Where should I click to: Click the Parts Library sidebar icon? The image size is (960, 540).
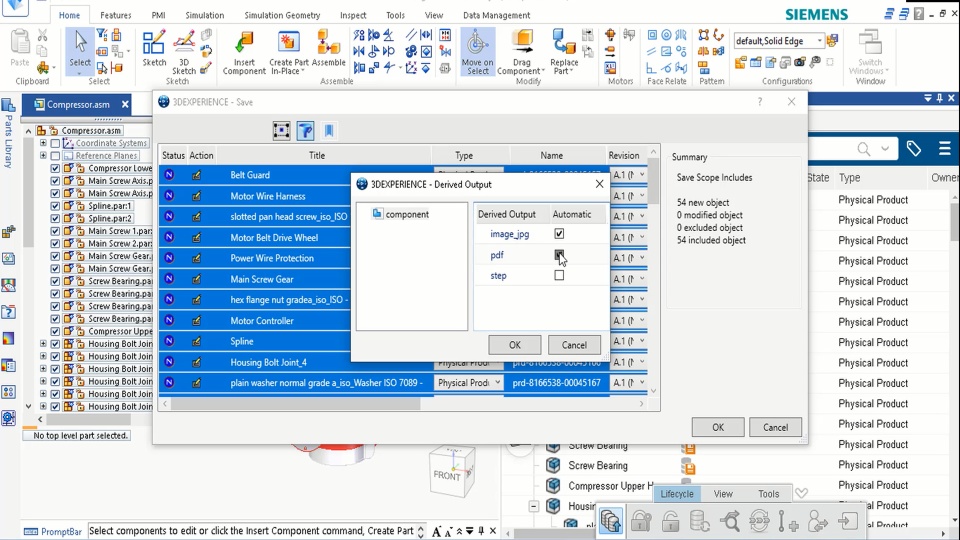pos(9,105)
